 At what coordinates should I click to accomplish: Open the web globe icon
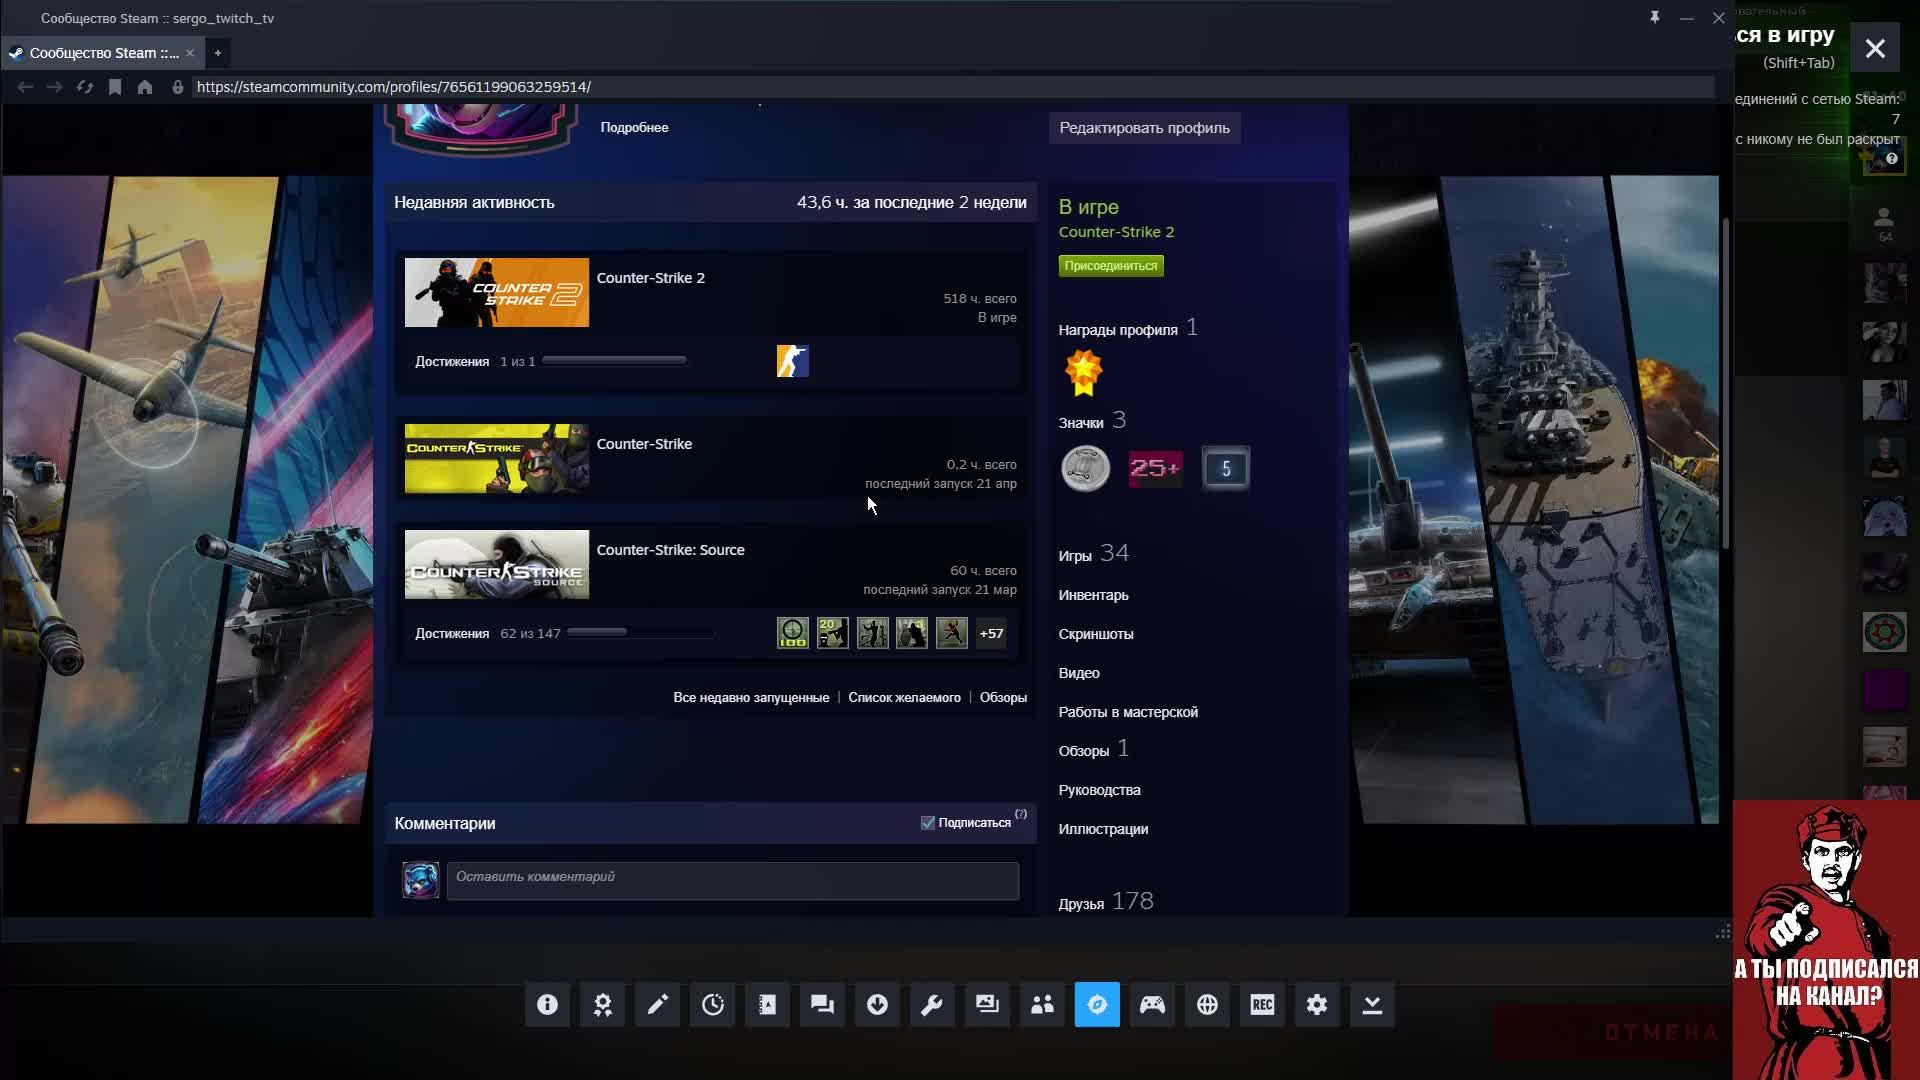tap(1207, 1005)
